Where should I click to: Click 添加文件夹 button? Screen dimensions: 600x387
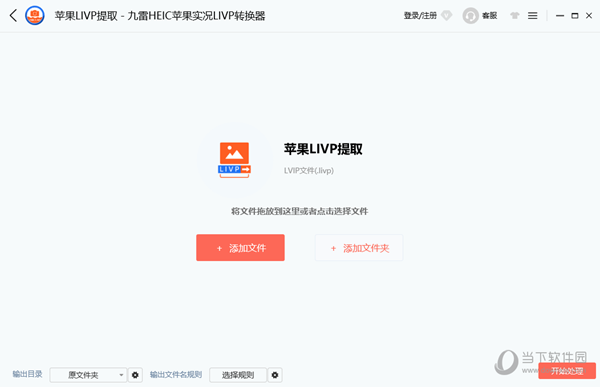point(359,248)
